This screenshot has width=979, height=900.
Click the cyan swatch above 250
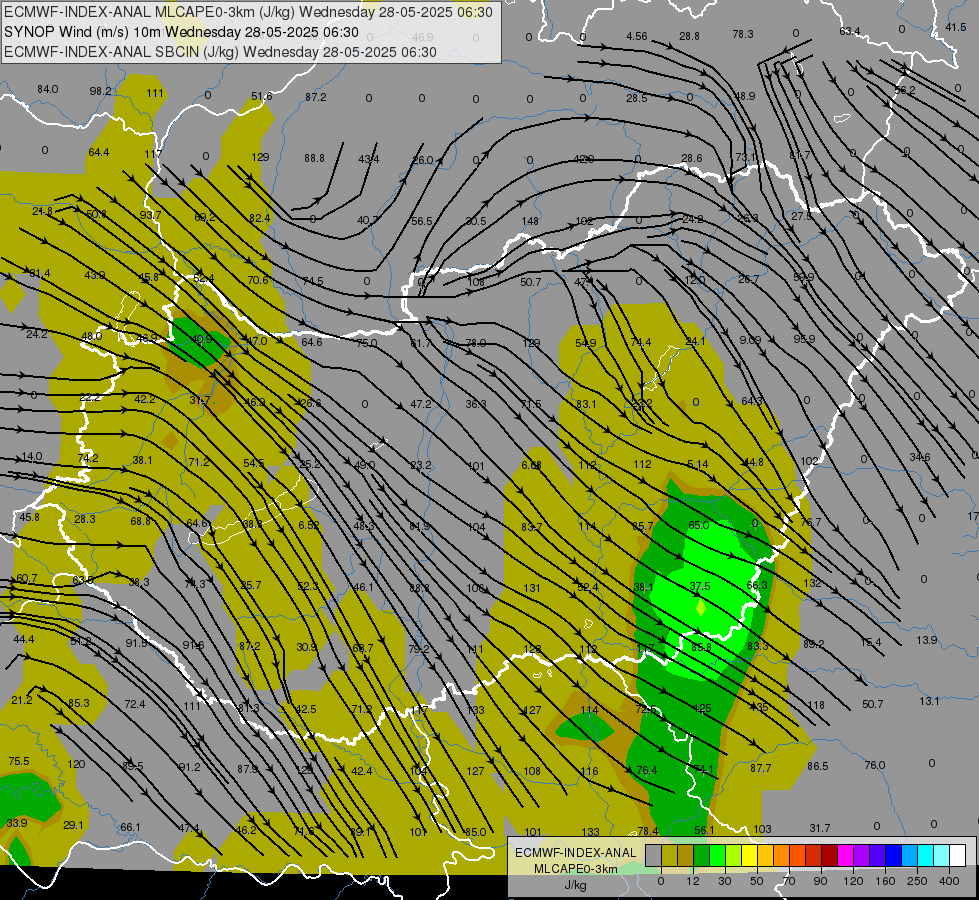coord(925,855)
